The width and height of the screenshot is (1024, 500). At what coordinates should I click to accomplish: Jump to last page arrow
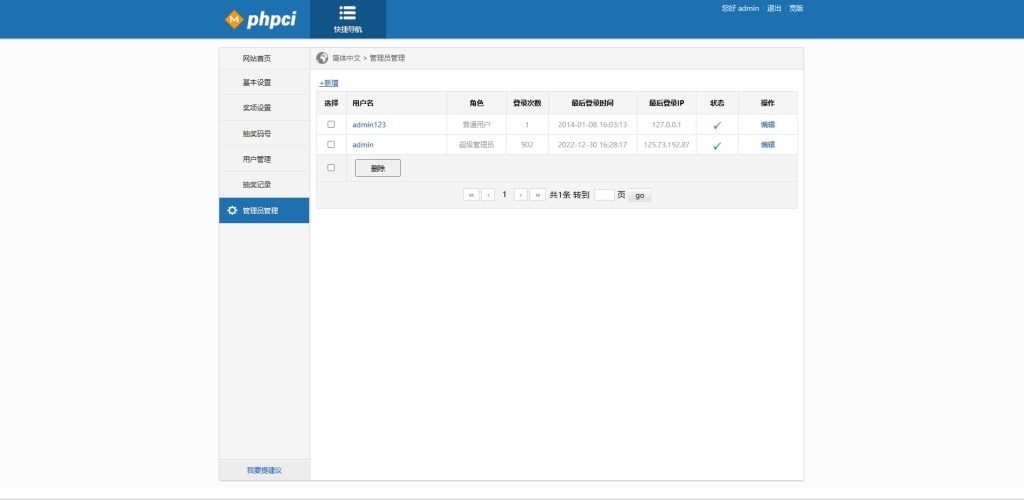click(537, 195)
